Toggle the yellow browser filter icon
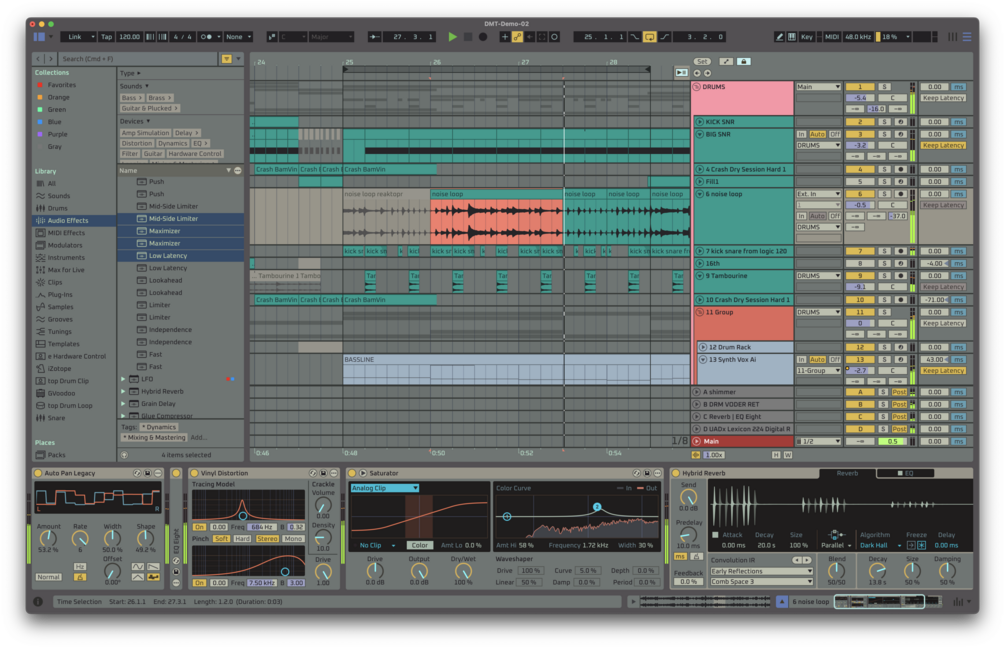The height and width of the screenshot is (648, 1005). (x=226, y=58)
